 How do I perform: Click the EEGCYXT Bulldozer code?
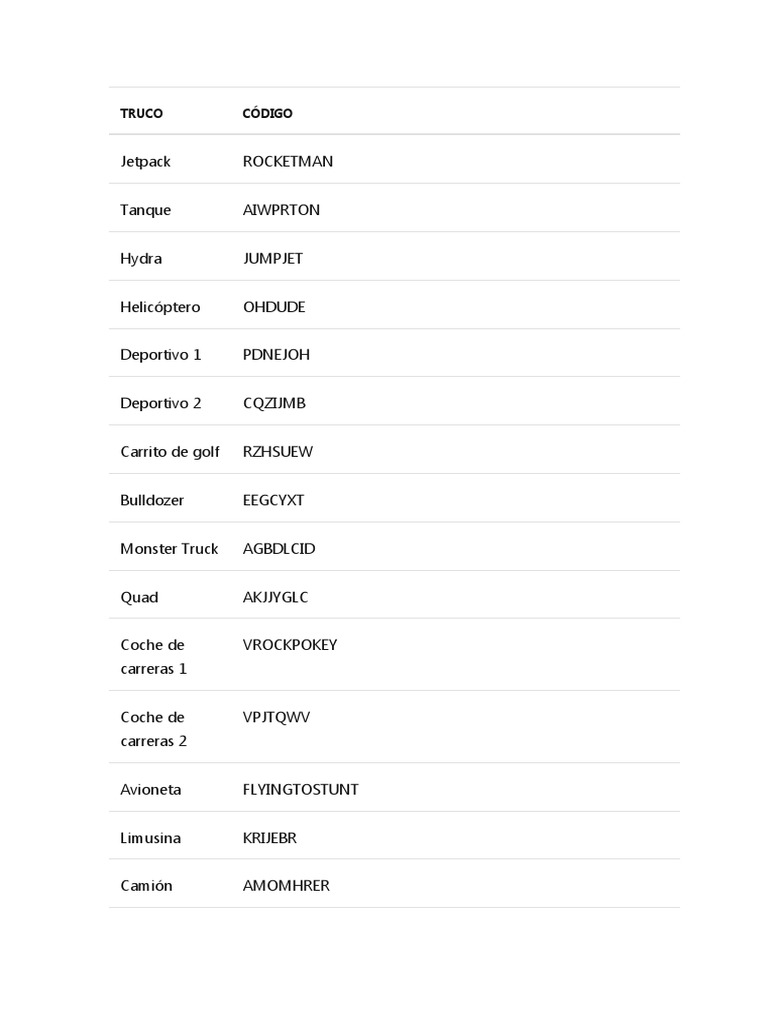[x=274, y=500]
